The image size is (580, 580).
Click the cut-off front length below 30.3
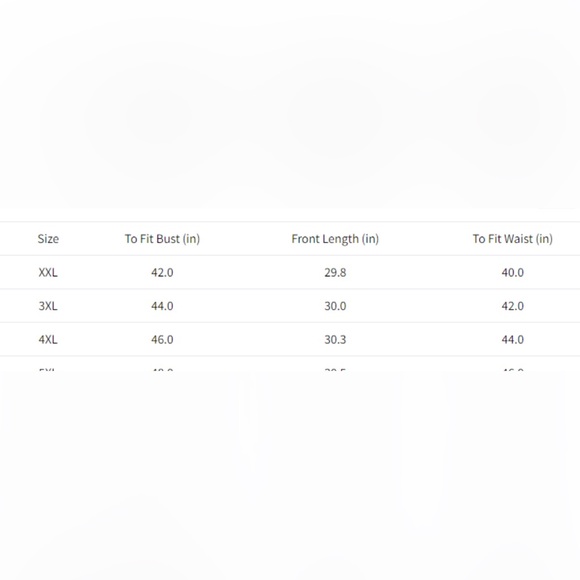(335, 370)
